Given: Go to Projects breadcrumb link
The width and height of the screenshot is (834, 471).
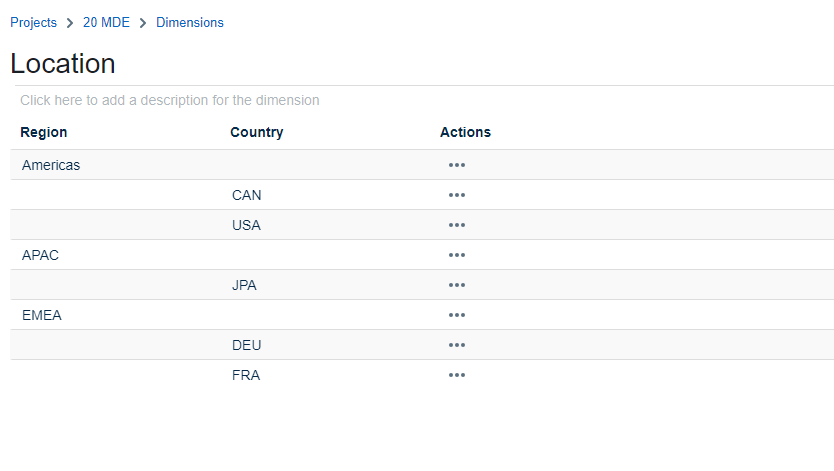Looking at the screenshot, I should pyautogui.click(x=33, y=22).
